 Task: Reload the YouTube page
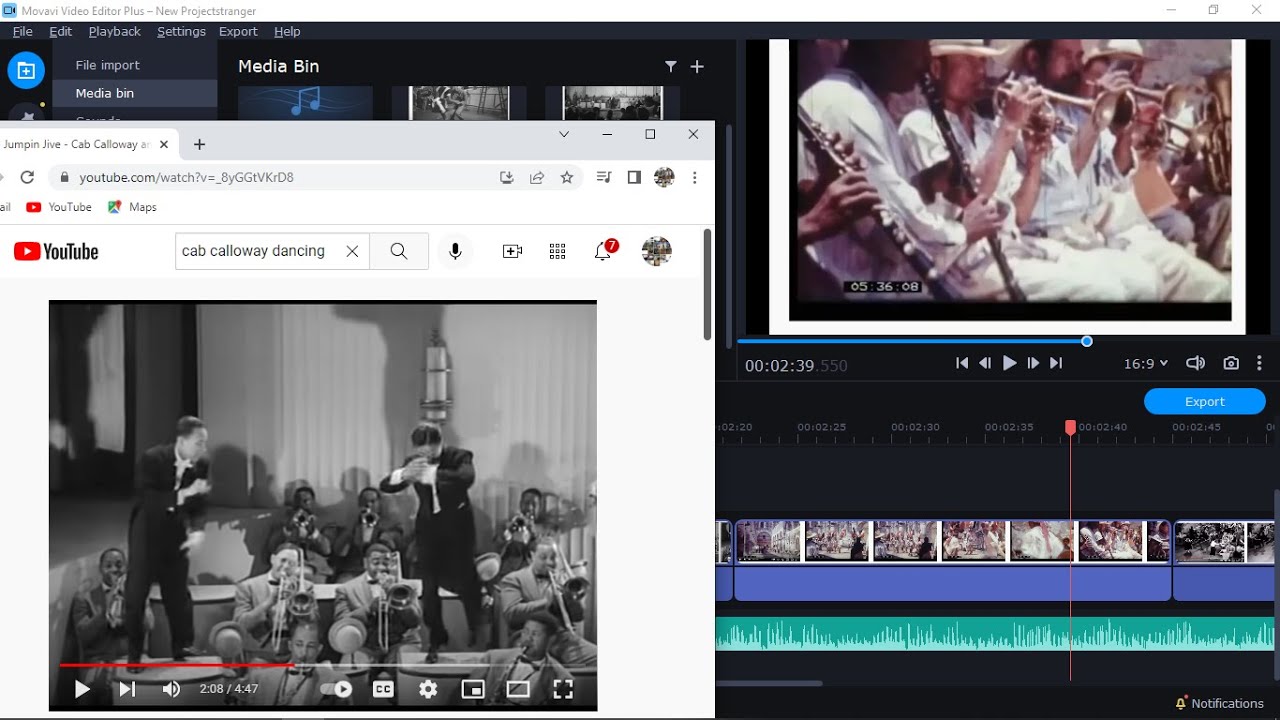click(27, 177)
